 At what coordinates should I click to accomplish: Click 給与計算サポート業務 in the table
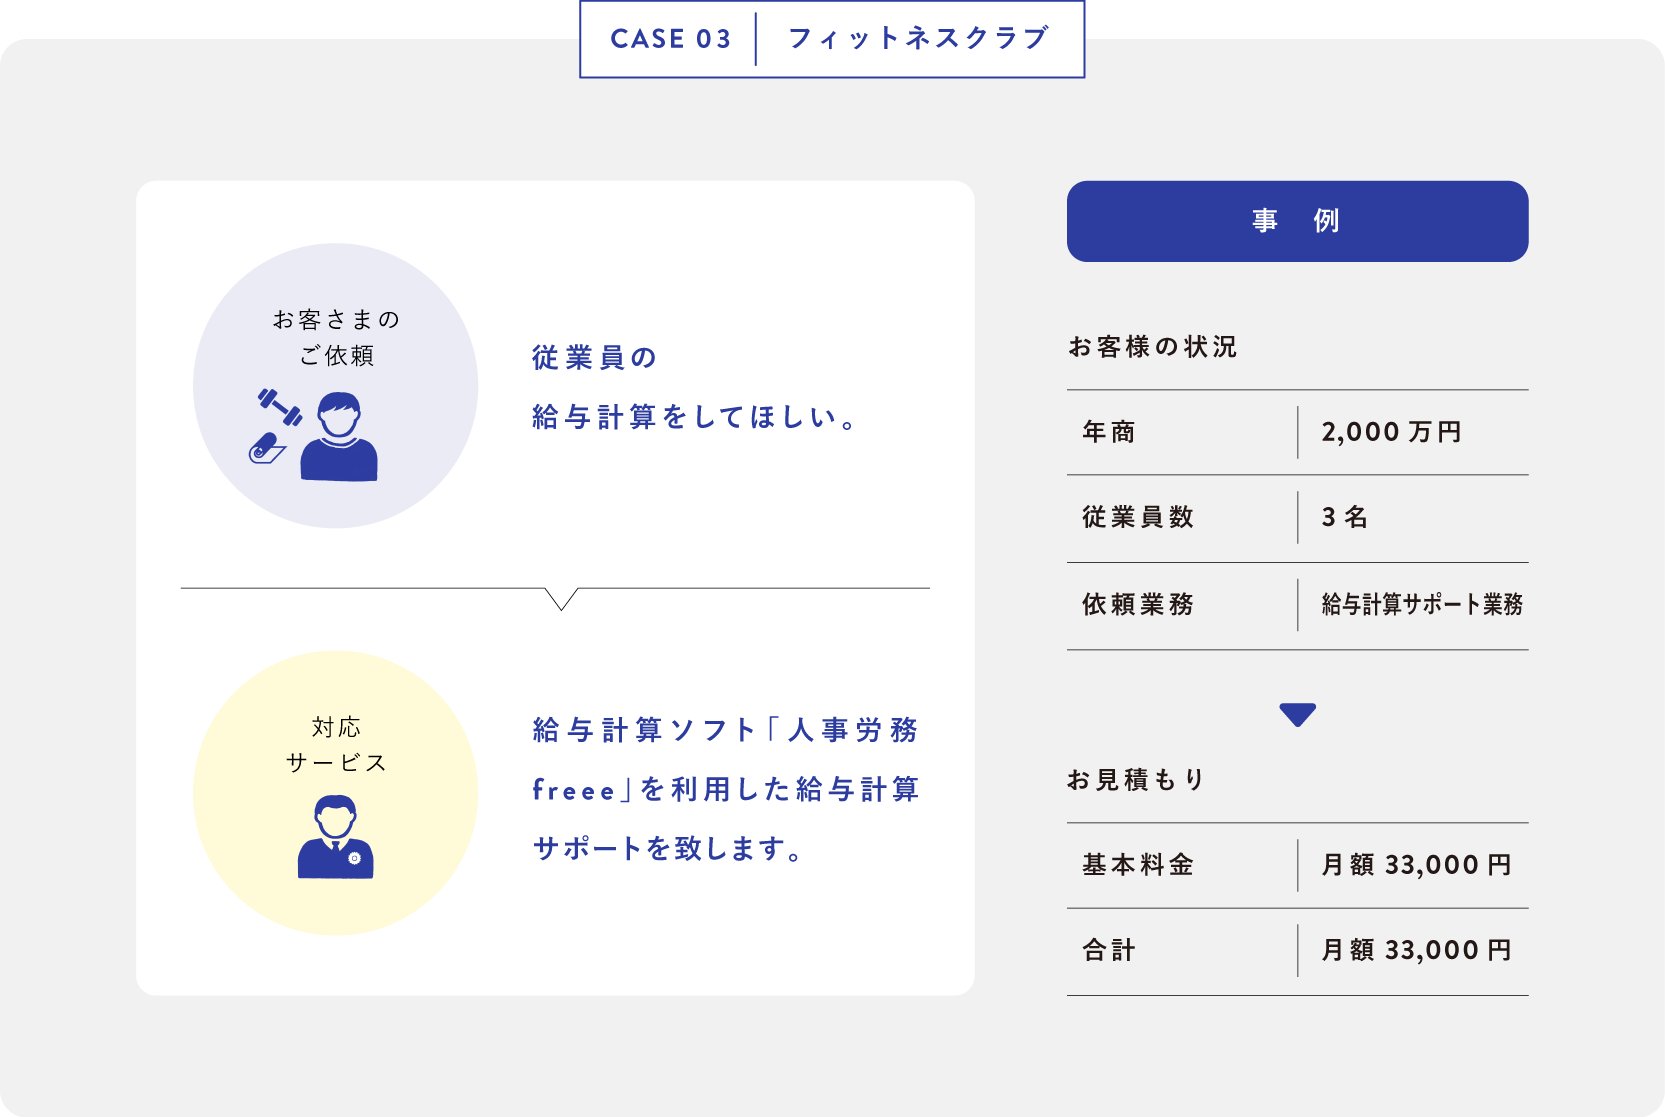point(1421,604)
